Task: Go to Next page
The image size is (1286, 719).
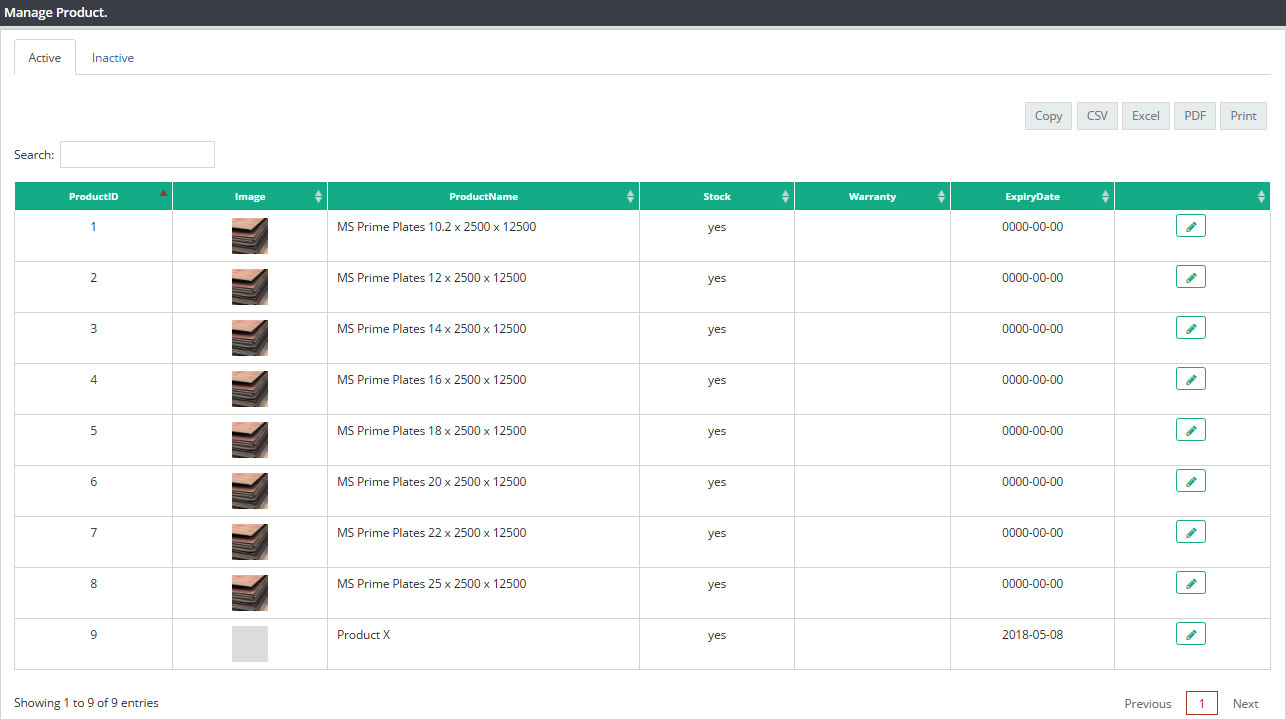Action: click(1245, 703)
